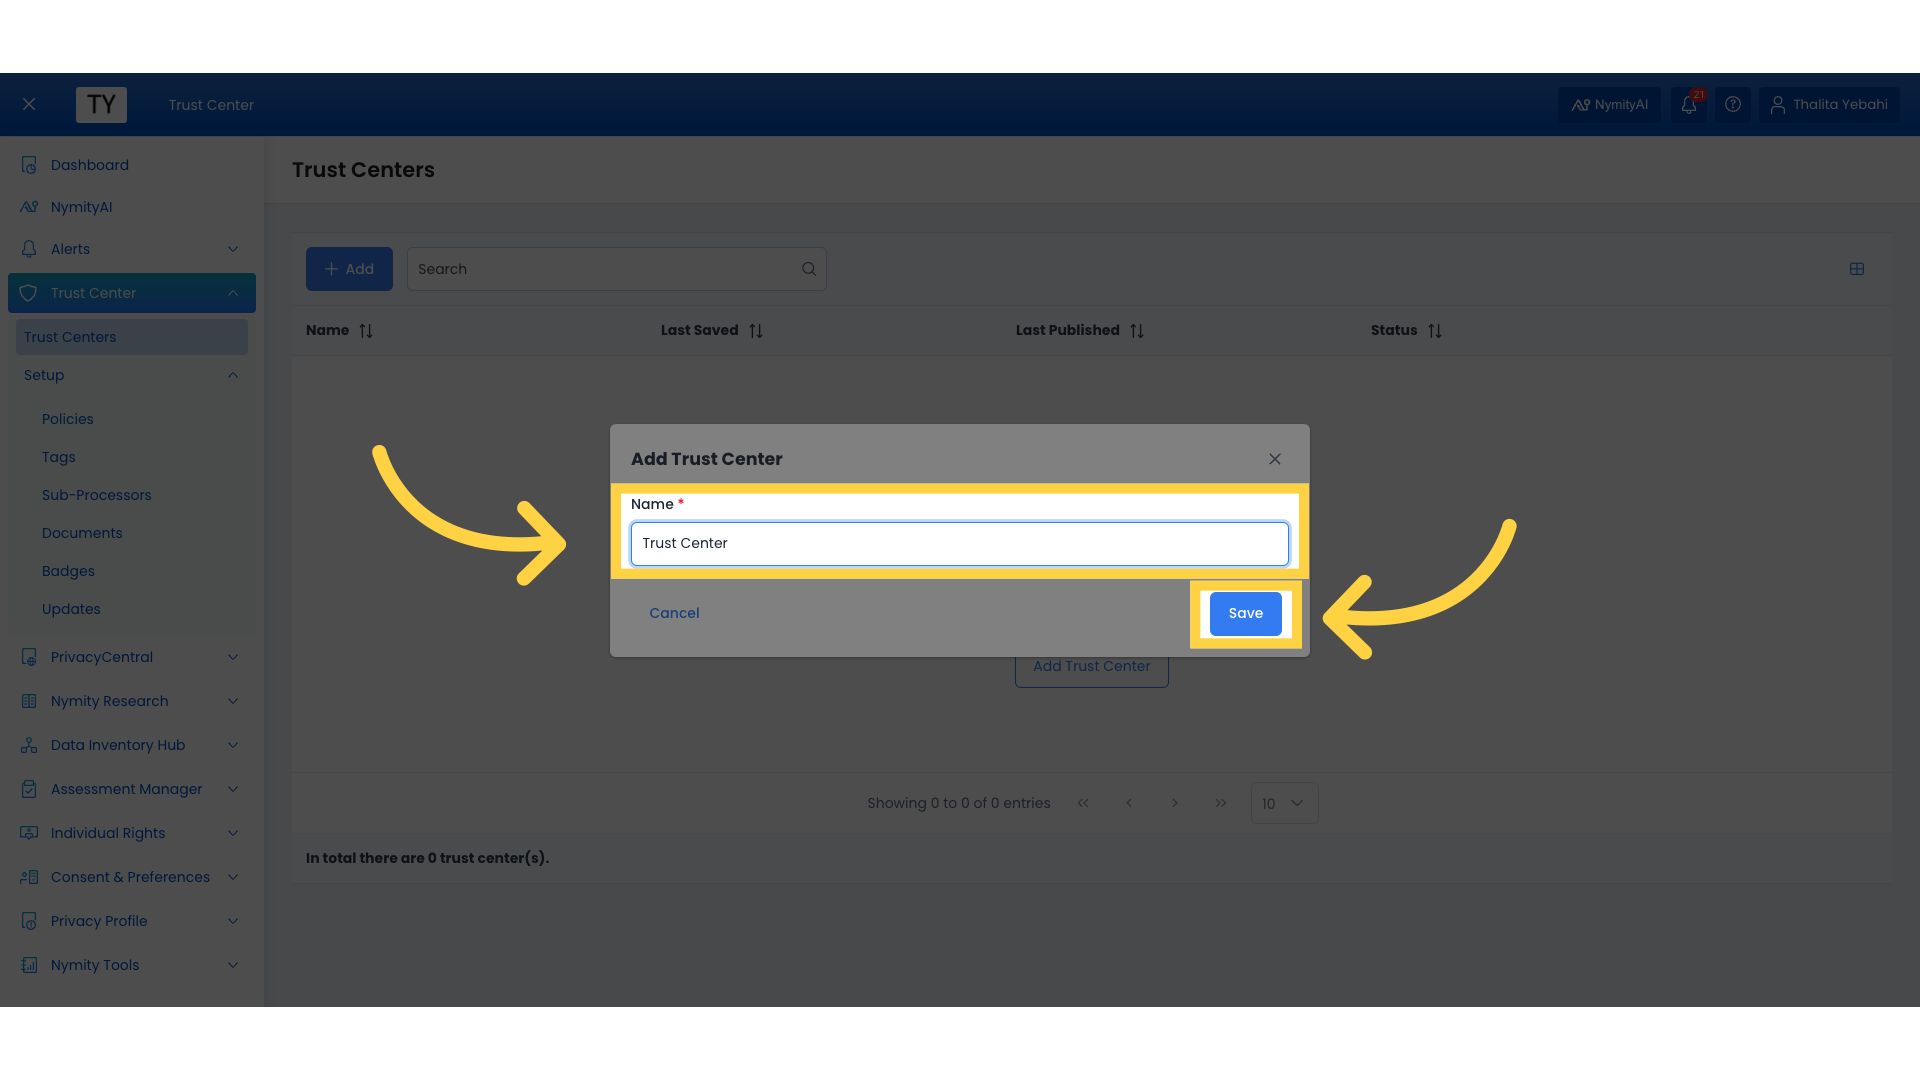Expand the Alerts section
Viewport: 1920px width, 1080px height.
[232, 249]
